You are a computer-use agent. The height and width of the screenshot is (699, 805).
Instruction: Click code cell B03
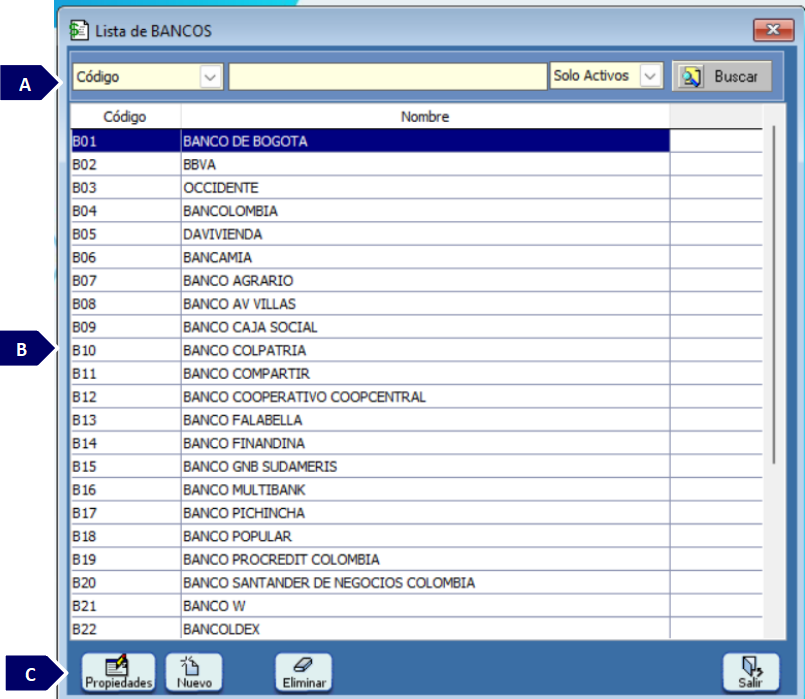[126, 188]
